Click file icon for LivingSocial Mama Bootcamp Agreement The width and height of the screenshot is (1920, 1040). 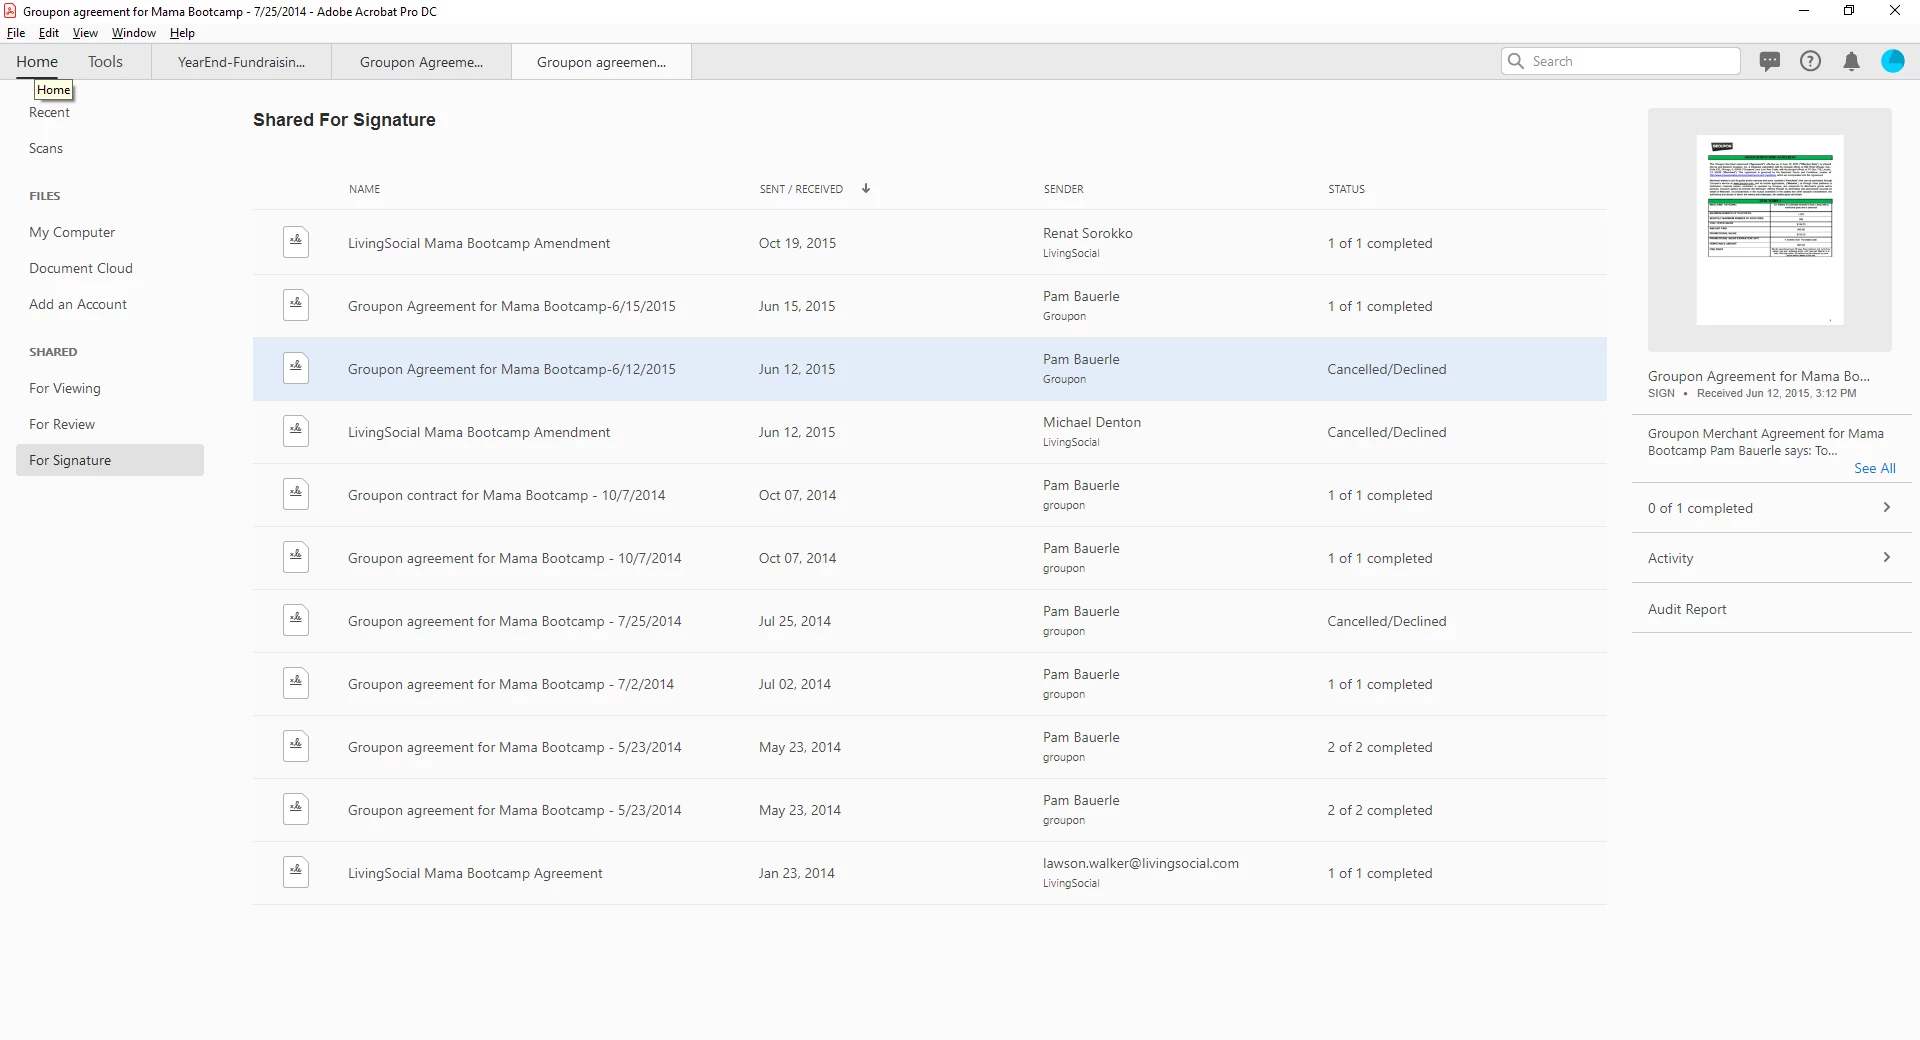[x=296, y=872]
